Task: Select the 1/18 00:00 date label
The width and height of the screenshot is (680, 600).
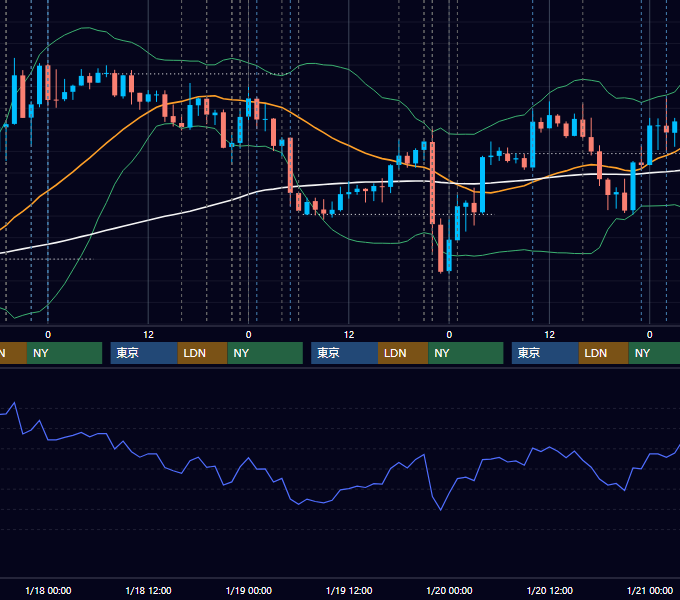Action: (x=48, y=590)
